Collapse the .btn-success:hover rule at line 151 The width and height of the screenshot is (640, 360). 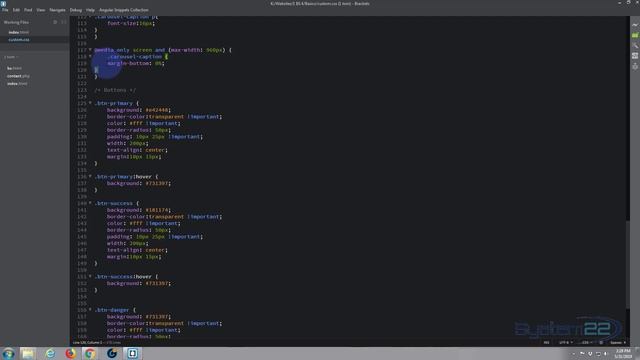(90, 276)
